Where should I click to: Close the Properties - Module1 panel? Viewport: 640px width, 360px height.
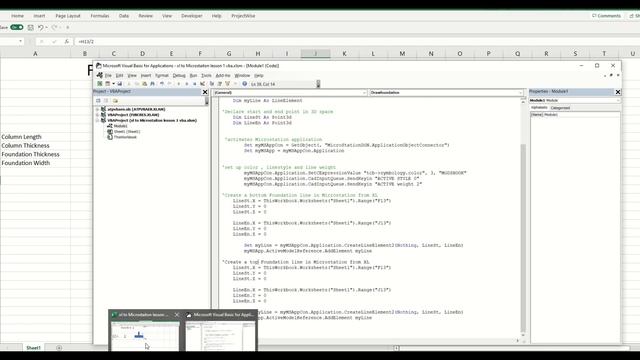click(618, 92)
